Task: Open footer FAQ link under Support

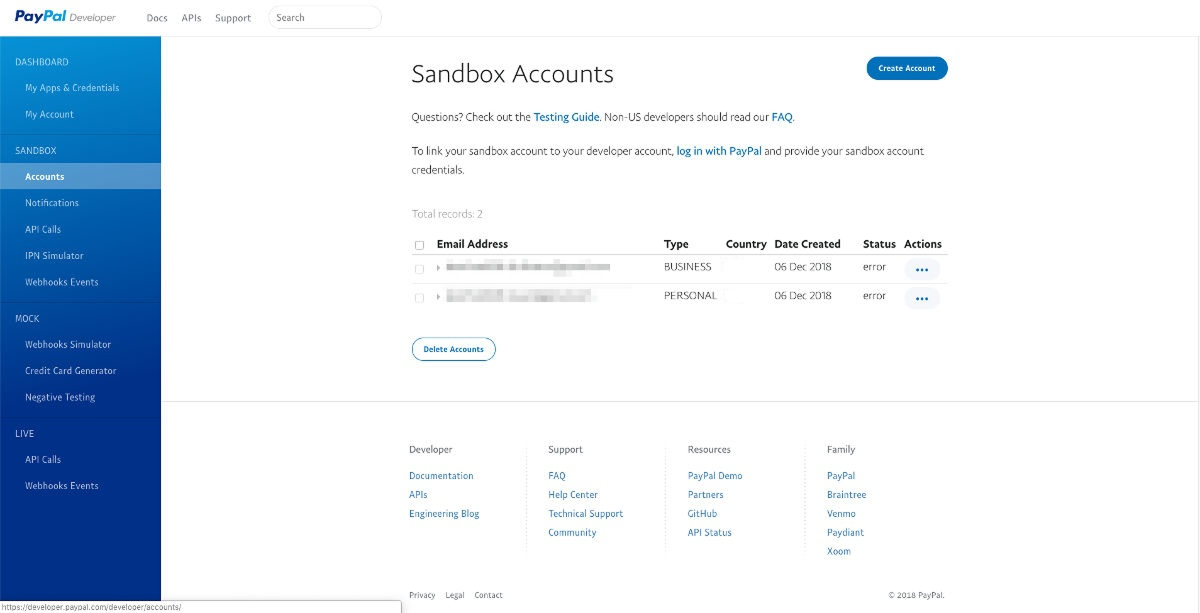Action: click(x=556, y=476)
